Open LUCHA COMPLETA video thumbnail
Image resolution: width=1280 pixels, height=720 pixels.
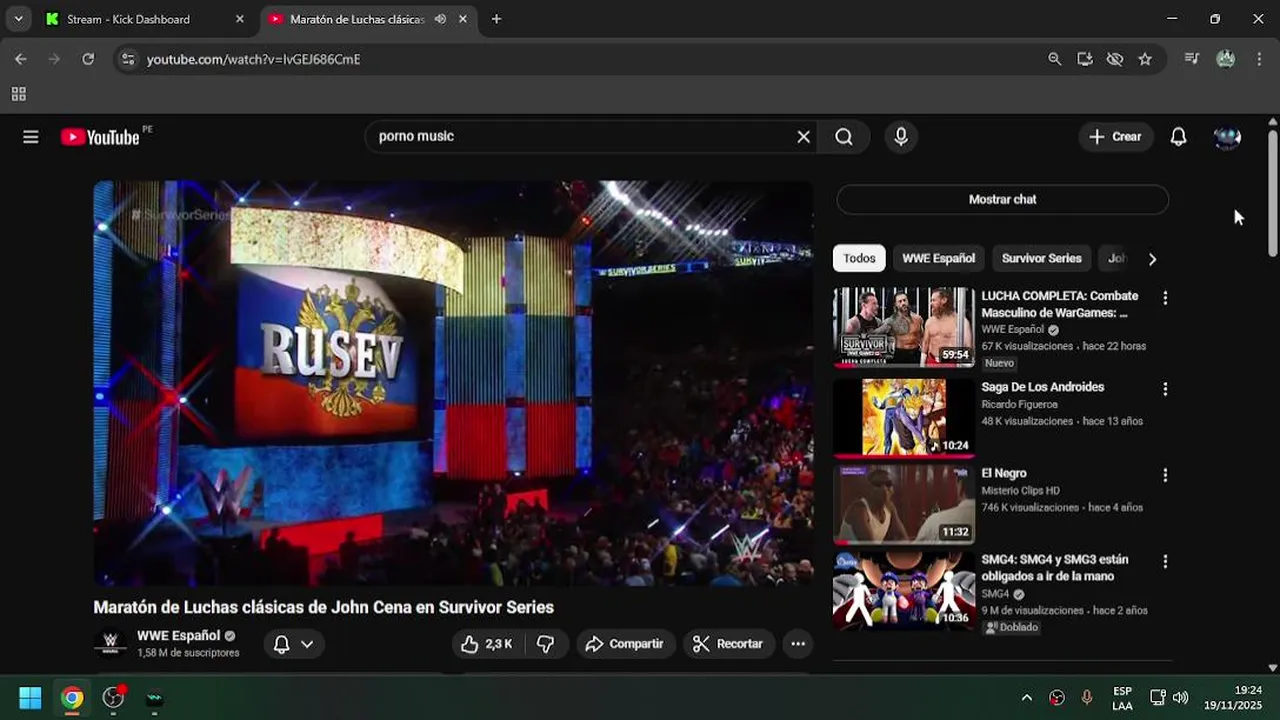tap(904, 327)
